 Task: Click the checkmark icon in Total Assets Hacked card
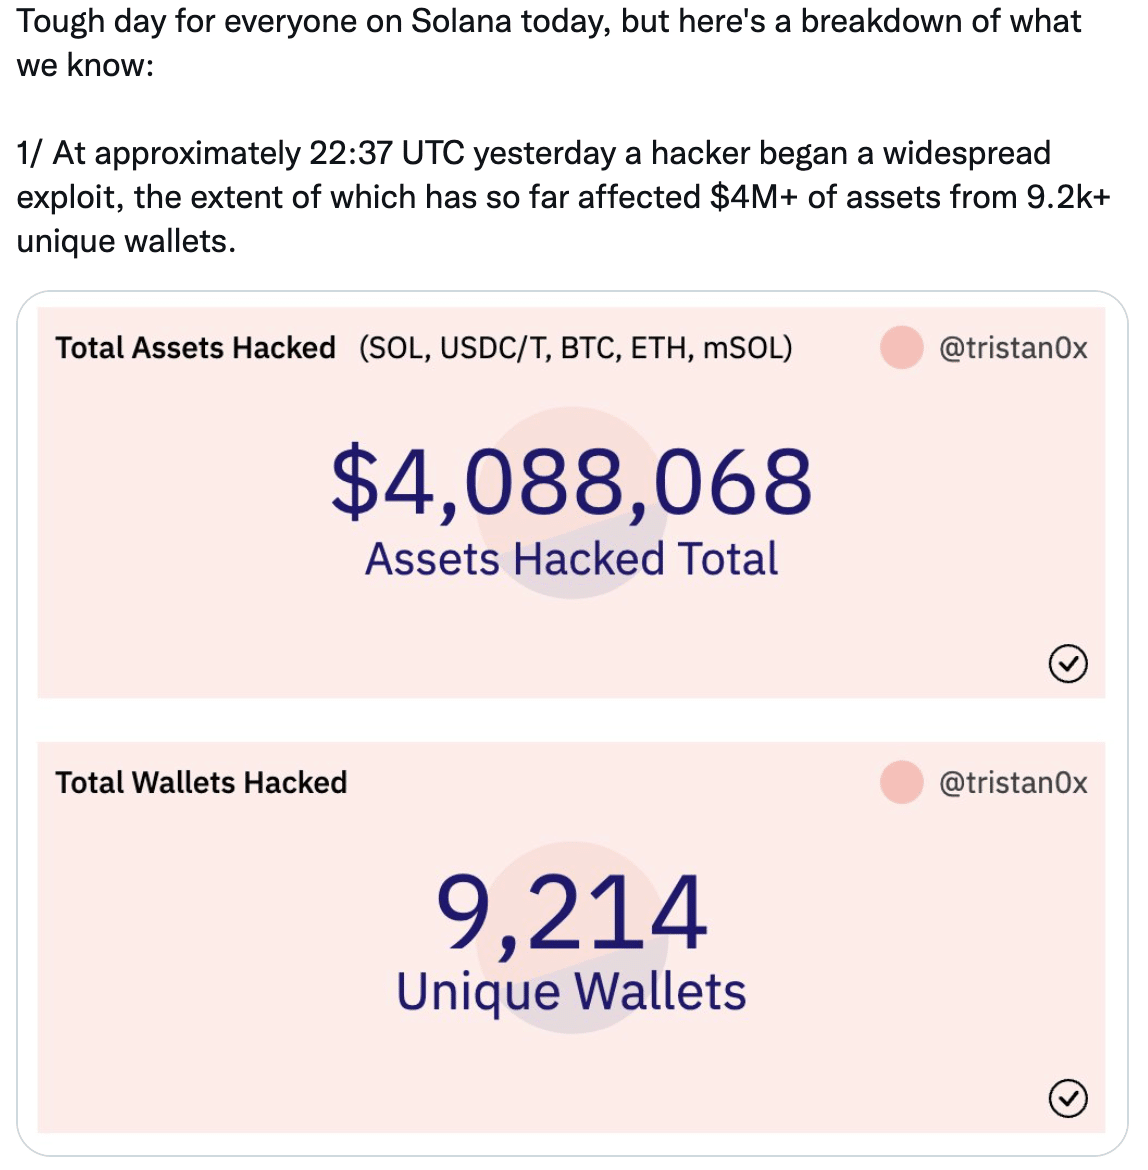(x=1067, y=663)
